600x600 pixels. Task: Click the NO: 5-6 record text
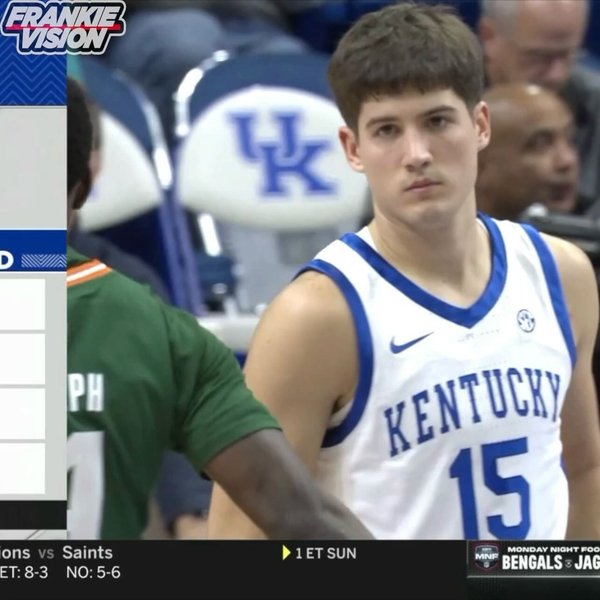pyautogui.click(x=93, y=572)
